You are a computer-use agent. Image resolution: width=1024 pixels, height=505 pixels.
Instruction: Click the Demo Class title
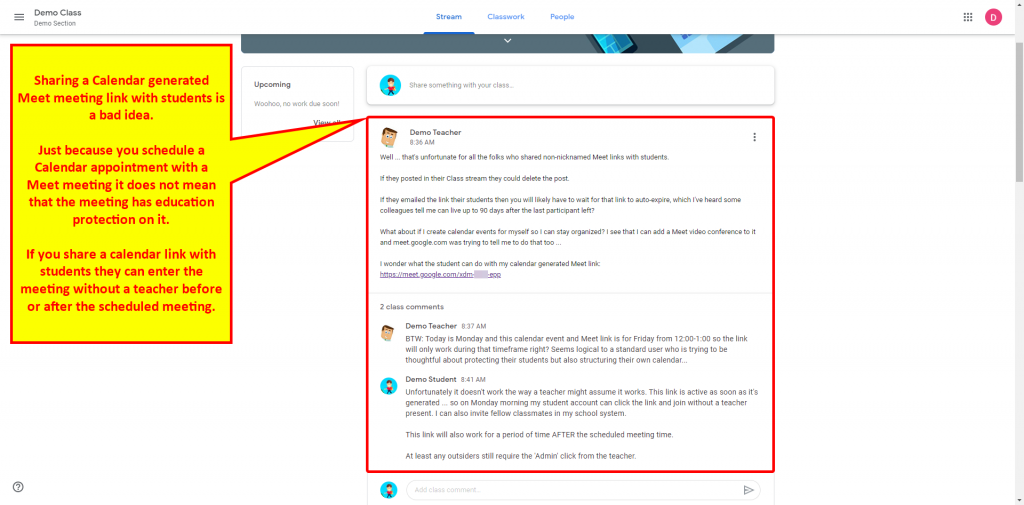point(57,13)
